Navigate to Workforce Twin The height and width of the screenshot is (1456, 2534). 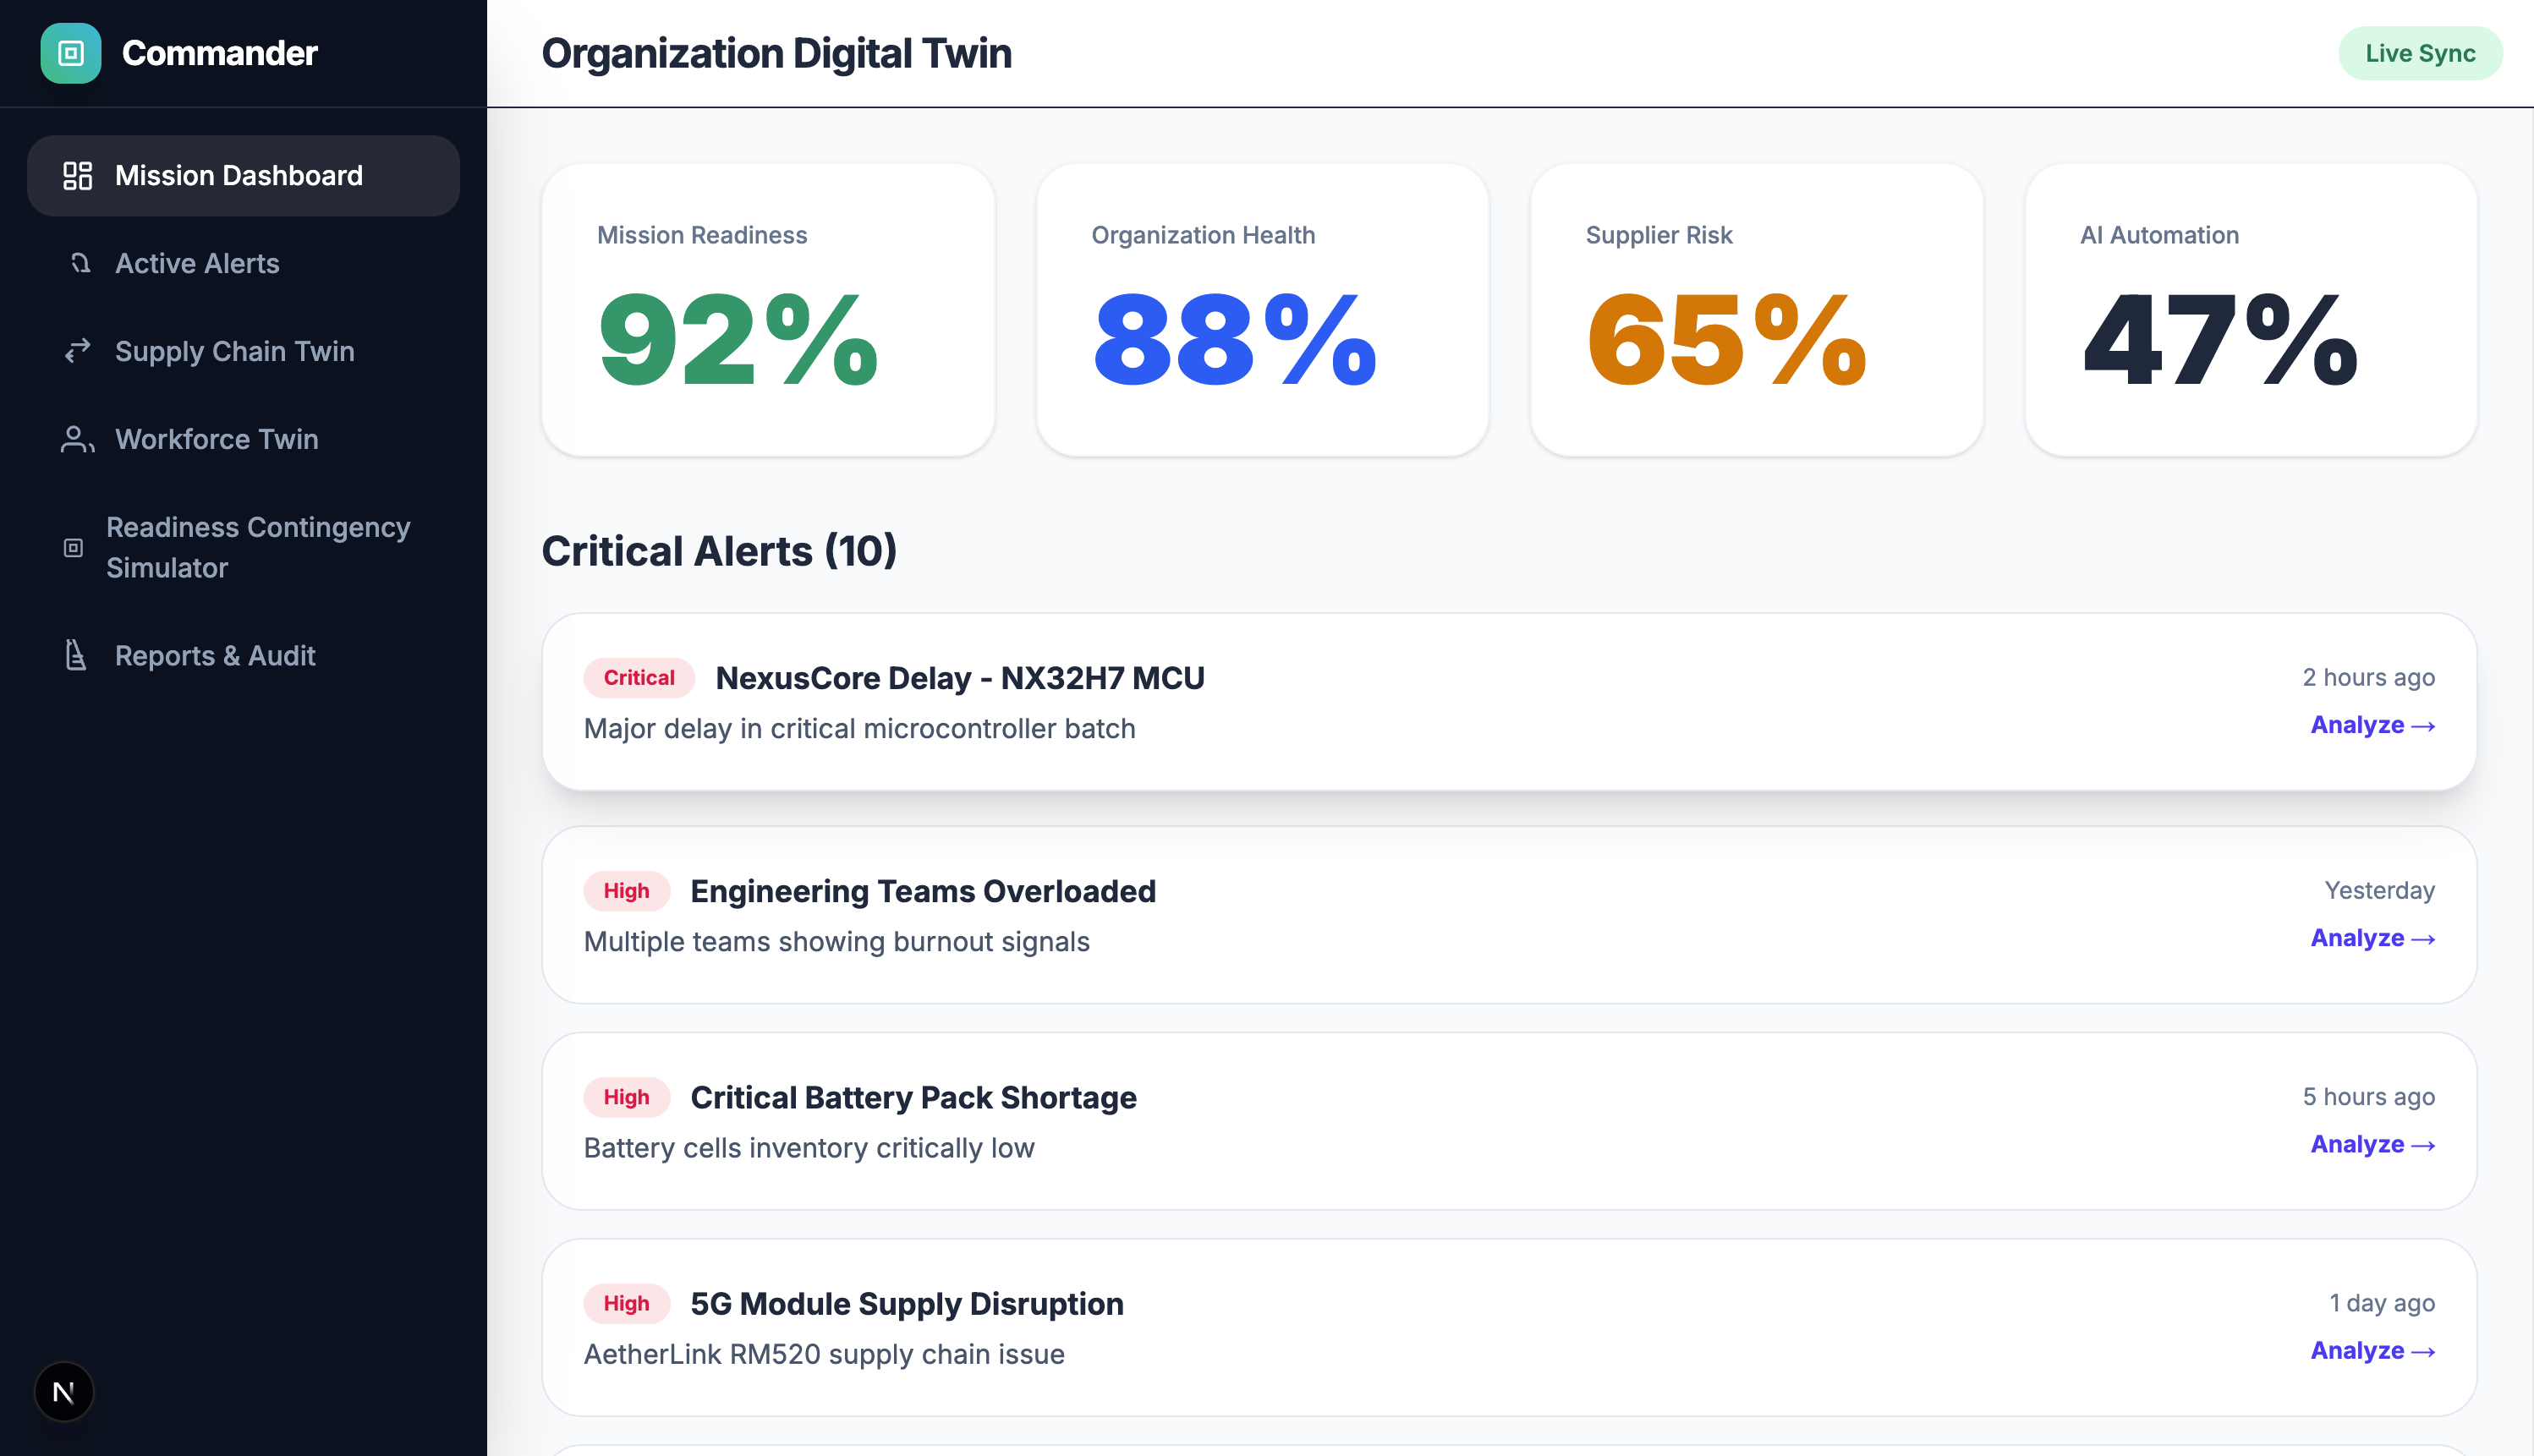[x=243, y=439]
